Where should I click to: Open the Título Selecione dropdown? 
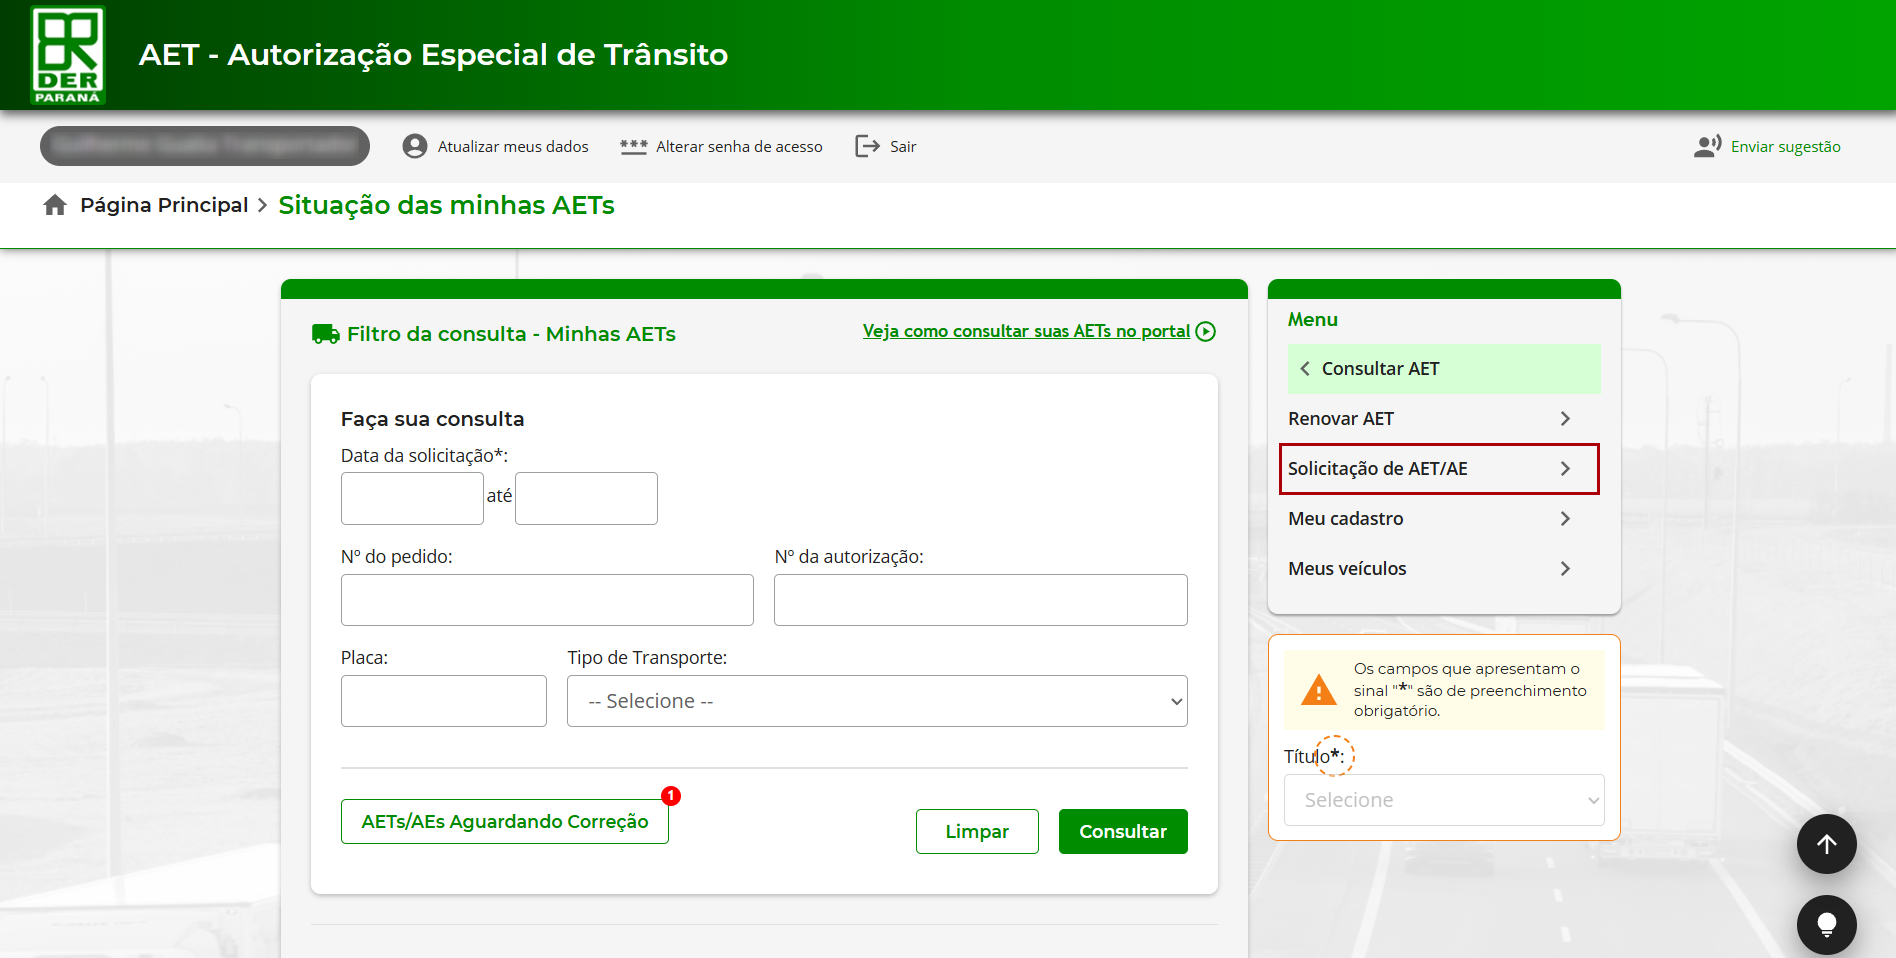(x=1444, y=800)
